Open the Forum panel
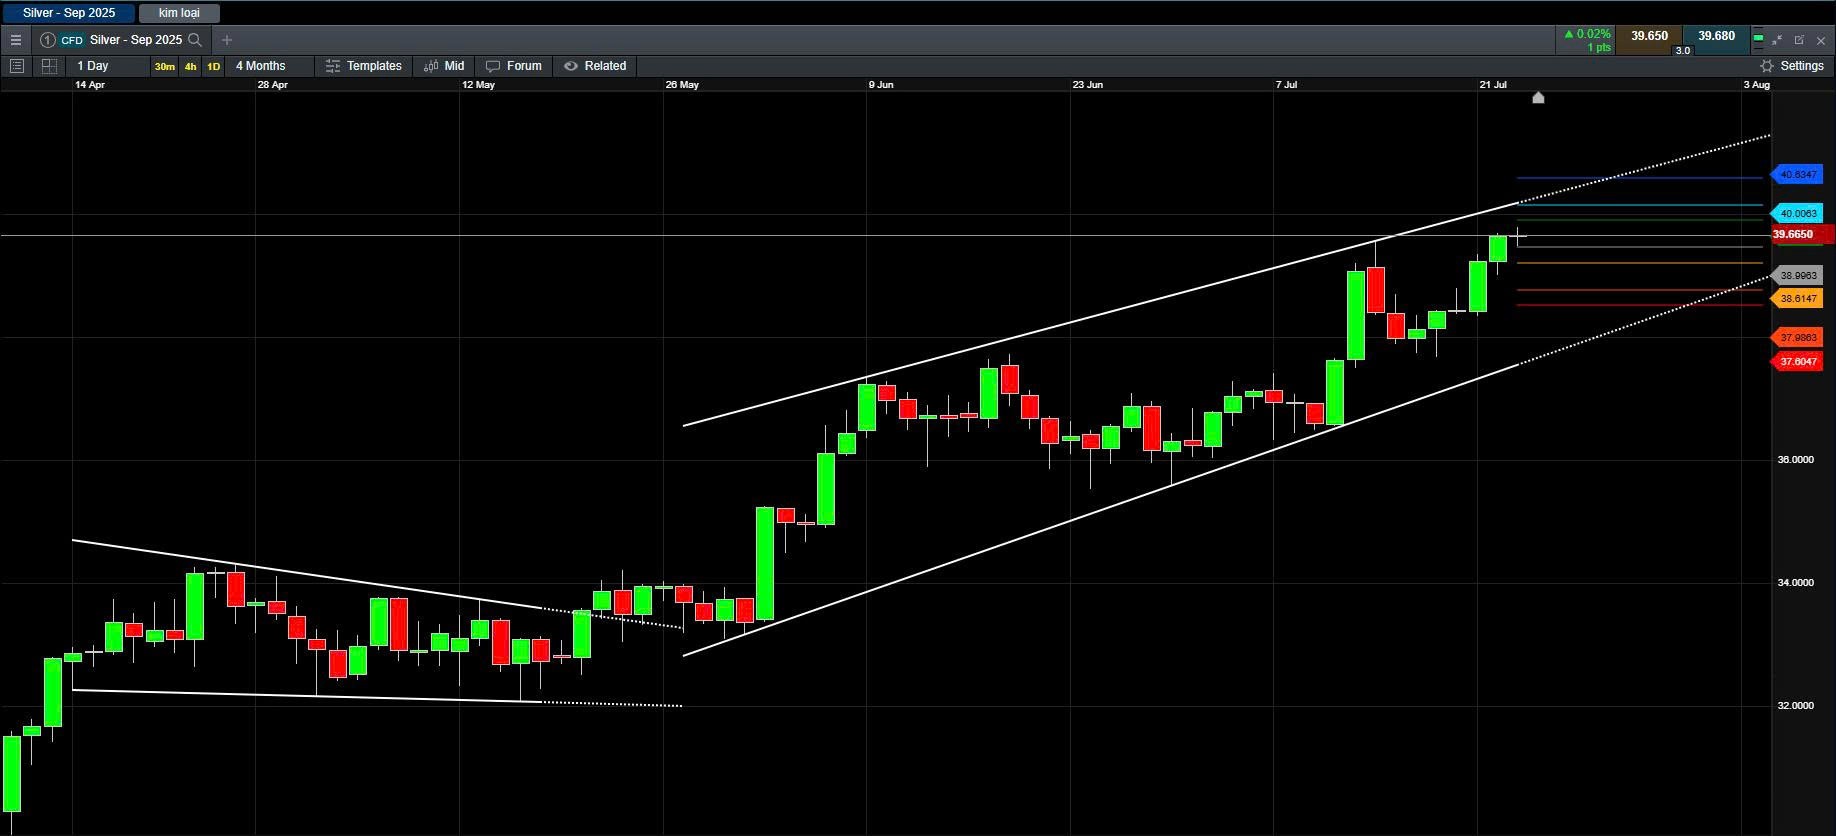Image resolution: width=1836 pixels, height=836 pixels. pyautogui.click(x=514, y=66)
